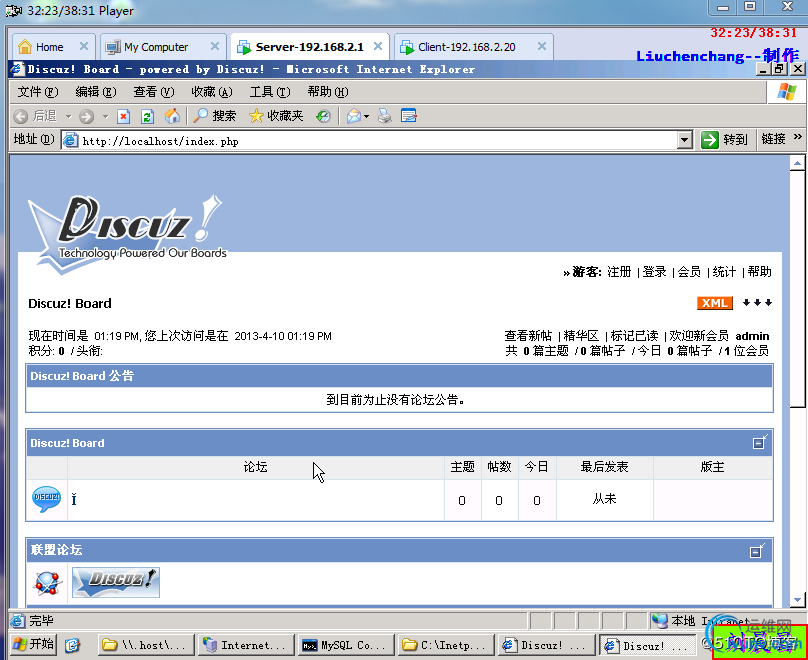The image size is (808, 660).
Task: Click the Home tab house icon
Action: 25,47
